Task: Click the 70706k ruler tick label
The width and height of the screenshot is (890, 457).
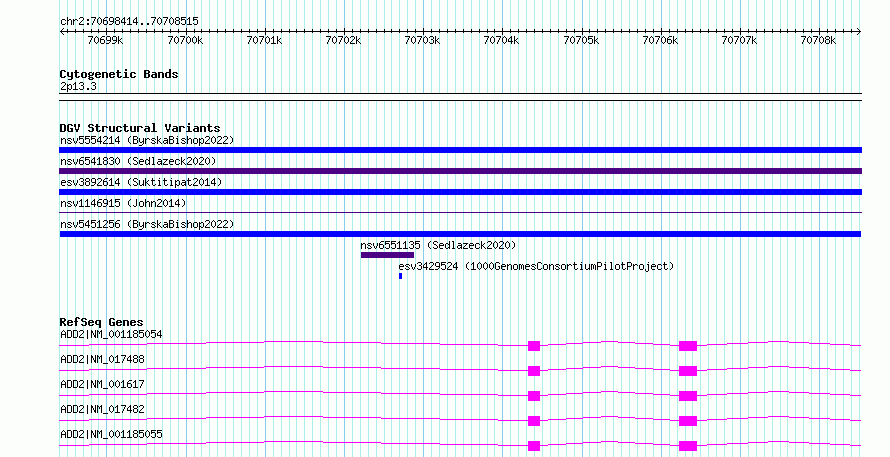Action: pyautogui.click(x=660, y=40)
